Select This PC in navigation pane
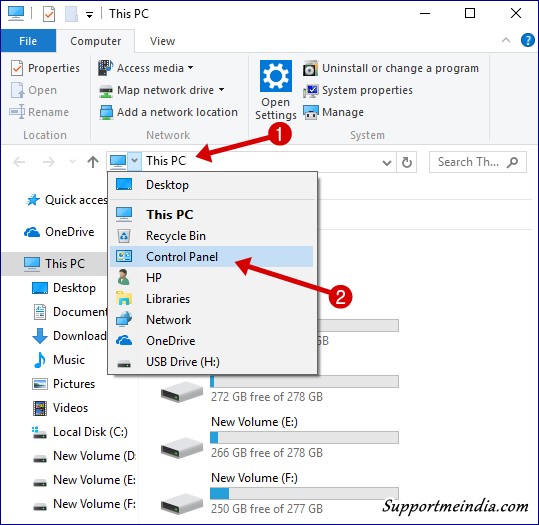 point(54,264)
